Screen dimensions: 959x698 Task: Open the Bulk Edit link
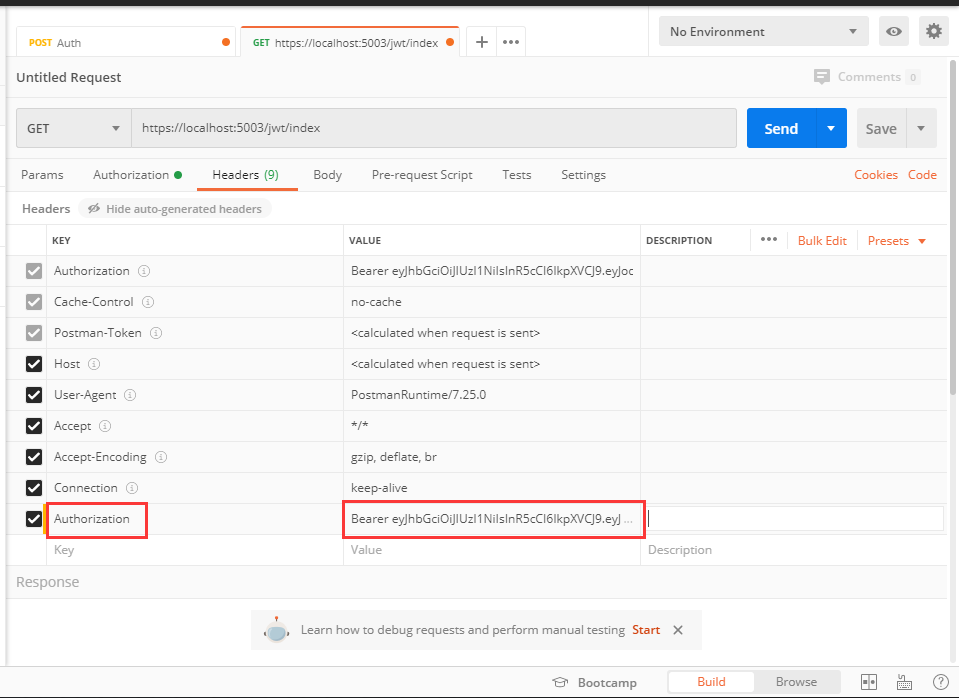click(822, 241)
